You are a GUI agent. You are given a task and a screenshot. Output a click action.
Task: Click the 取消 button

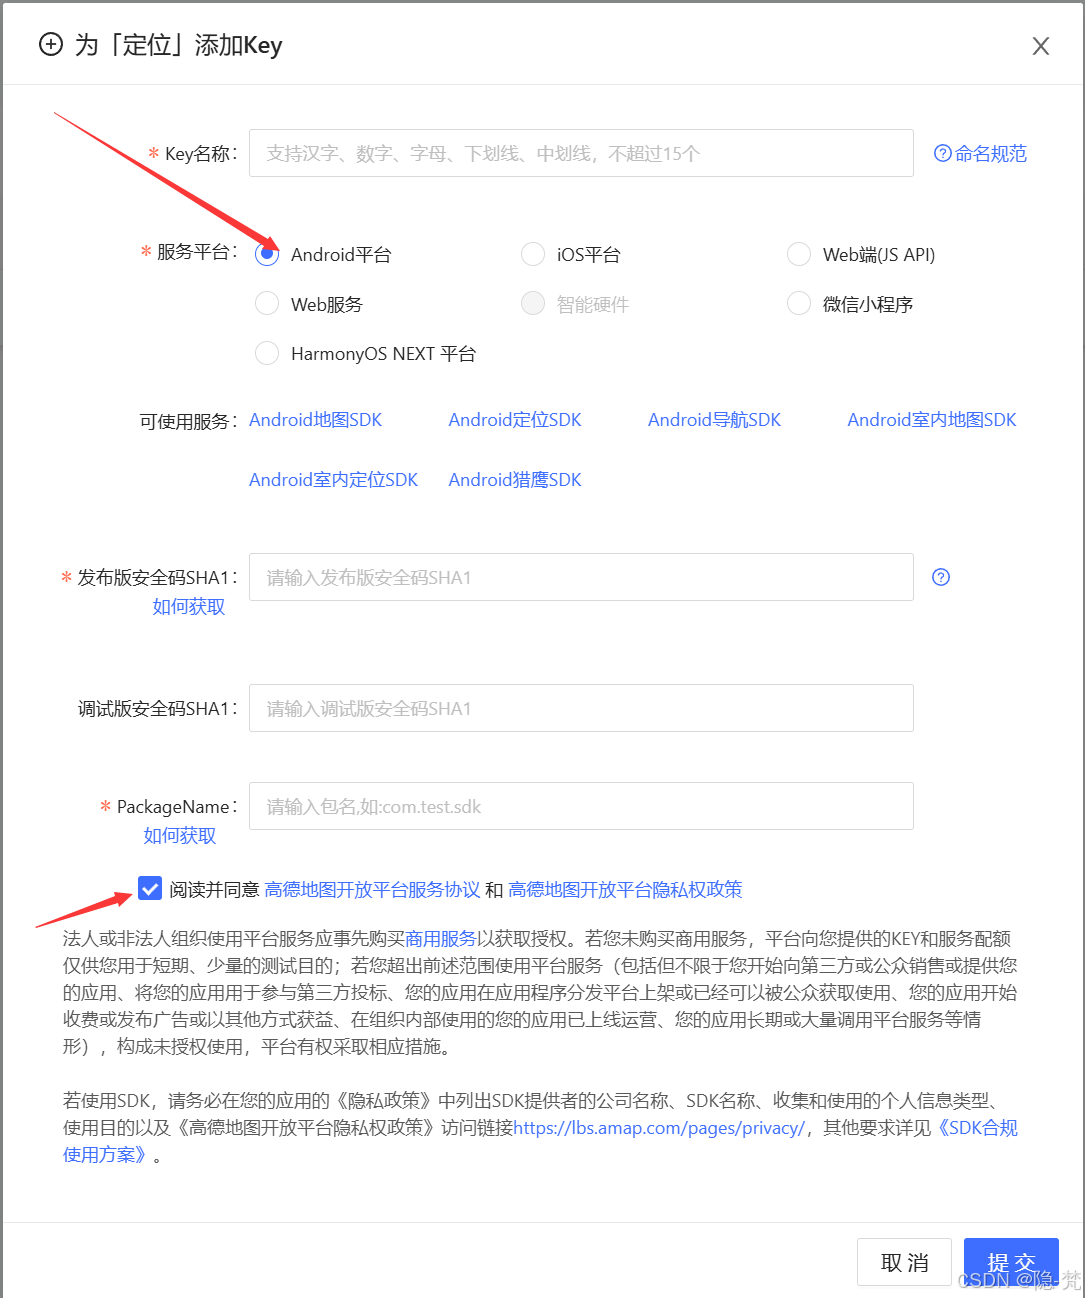904,1262
